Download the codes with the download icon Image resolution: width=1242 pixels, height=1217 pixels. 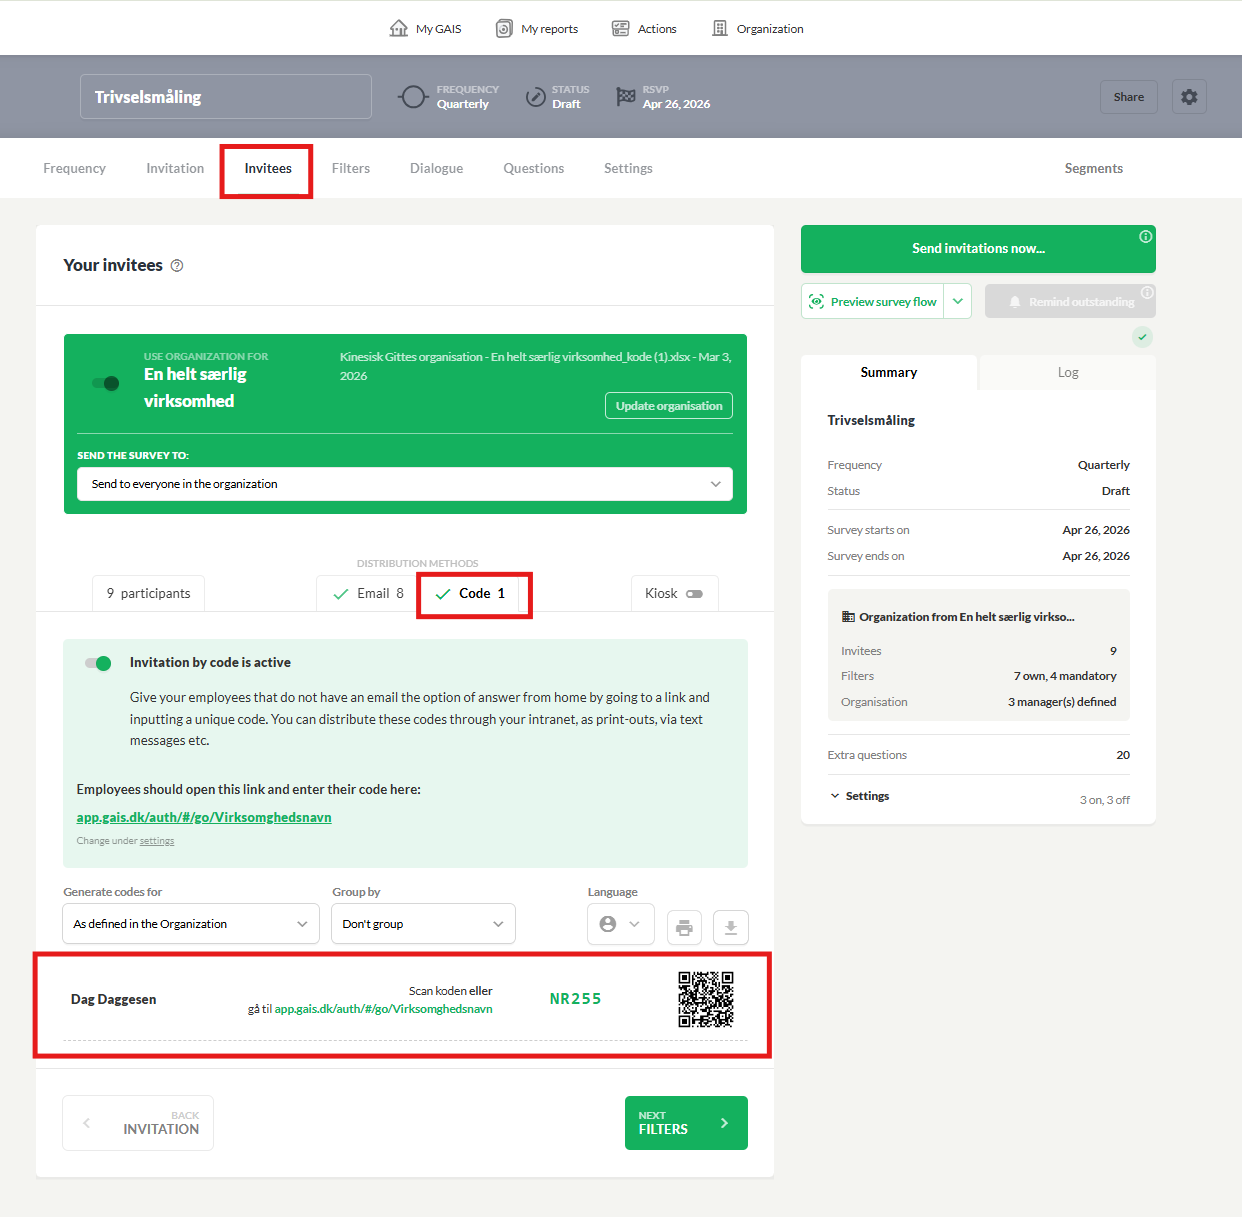pos(731,927)
